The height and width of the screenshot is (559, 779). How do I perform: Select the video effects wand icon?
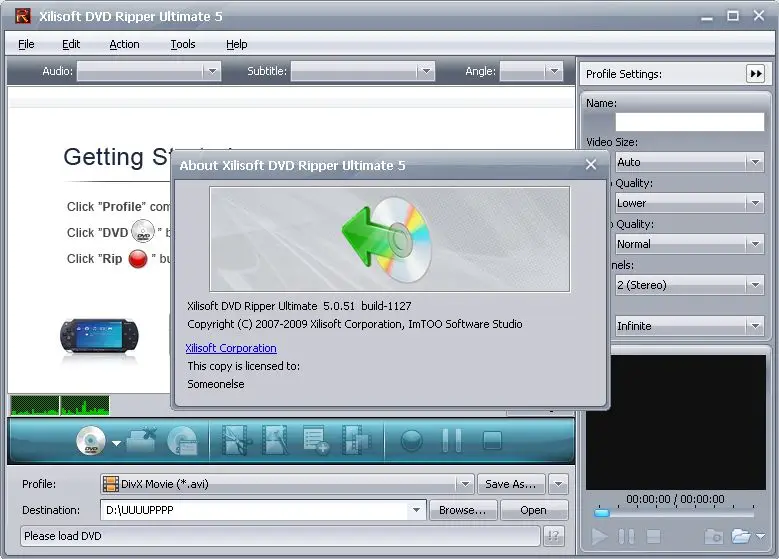275,440
